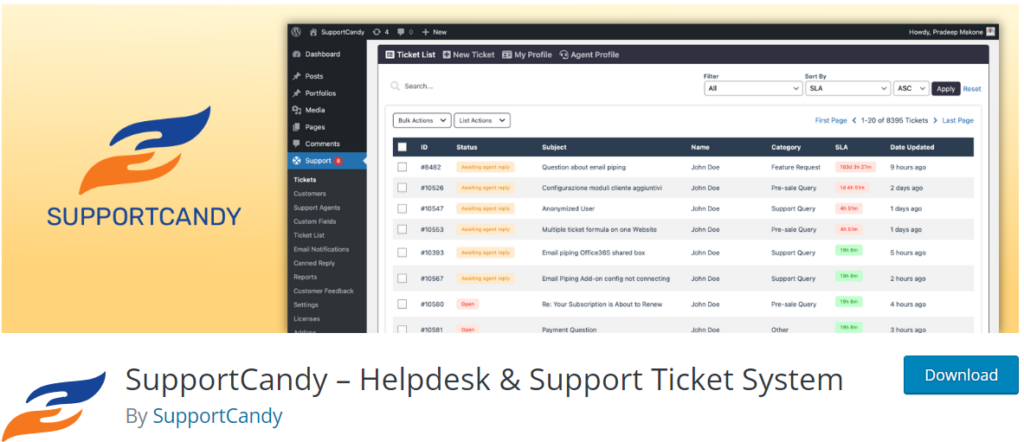Click the Support lifebuoy icon
Screen dimensions: 1024x442
click(x=297, y=161)
